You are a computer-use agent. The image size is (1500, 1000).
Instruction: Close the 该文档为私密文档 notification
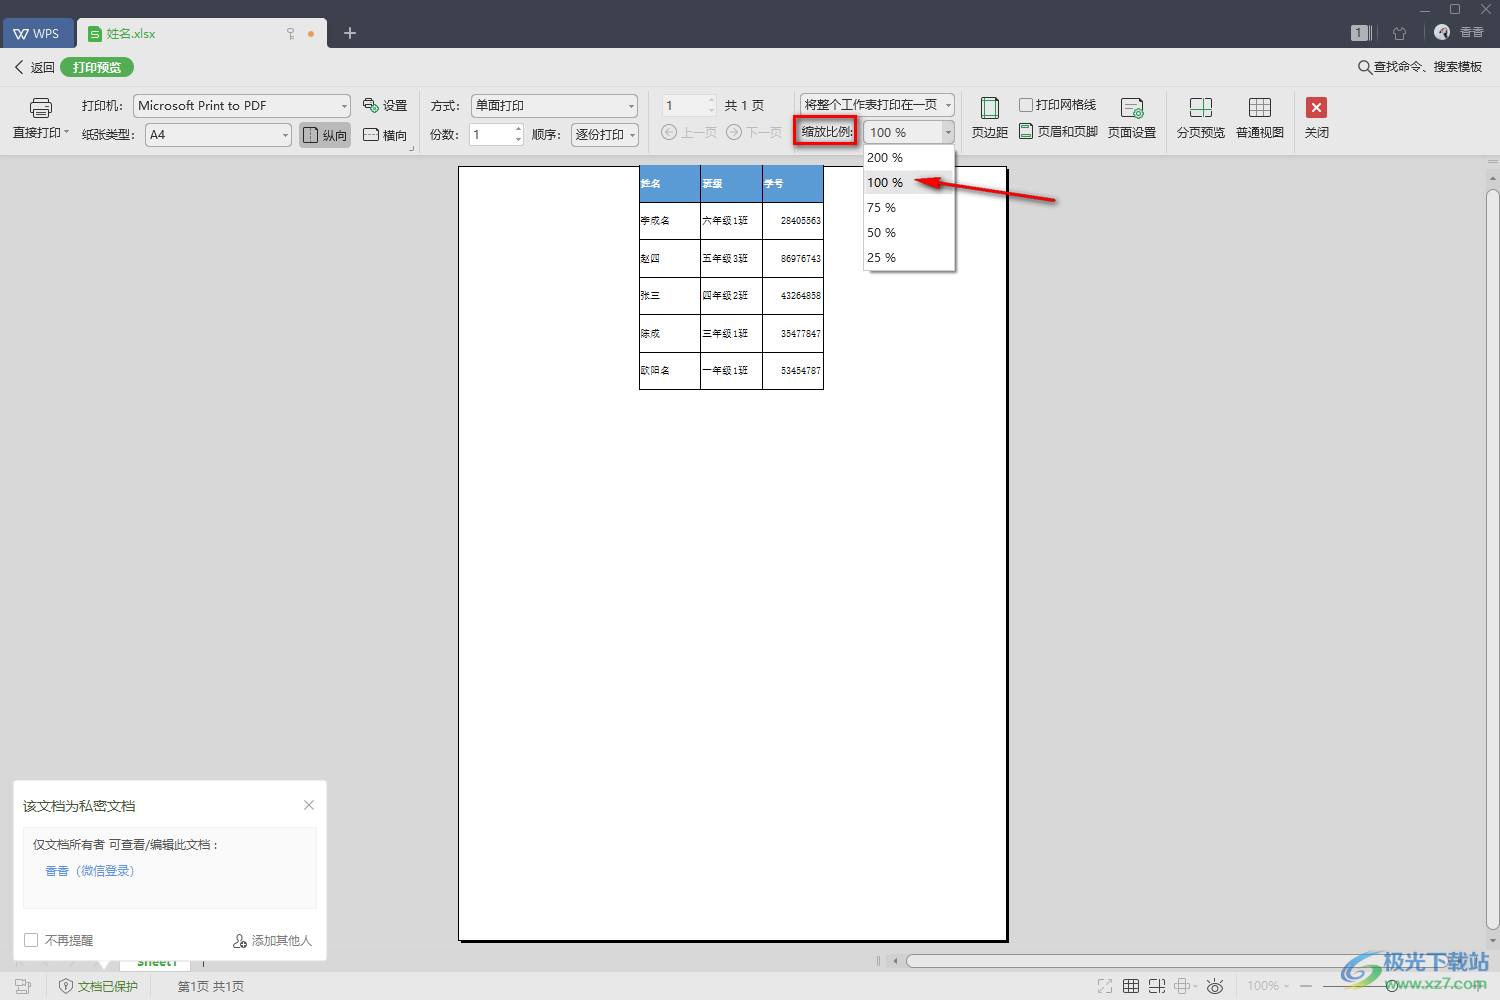[309, 805]
